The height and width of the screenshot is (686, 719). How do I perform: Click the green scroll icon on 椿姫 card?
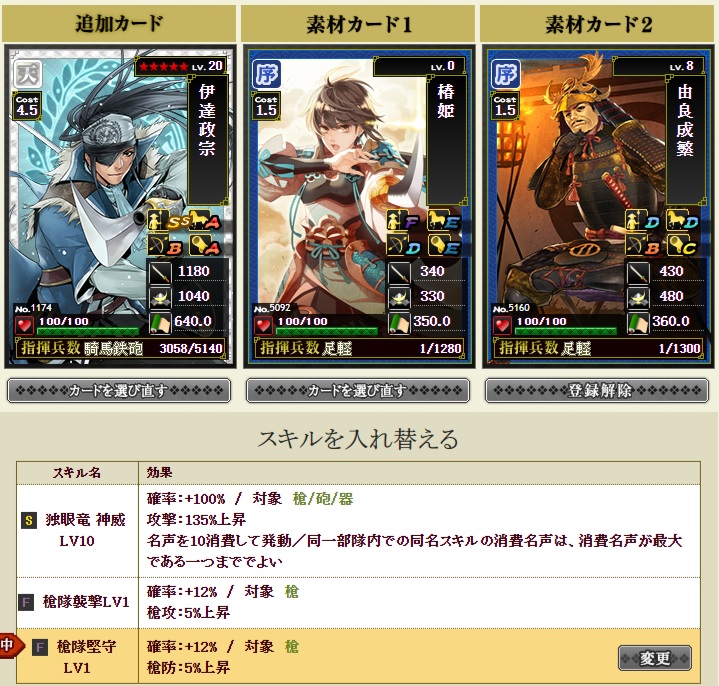point(399,323)
